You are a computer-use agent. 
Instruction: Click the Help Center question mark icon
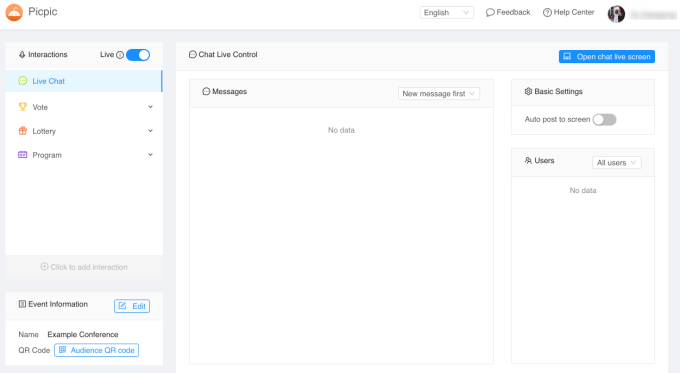[x=547, y=13]
